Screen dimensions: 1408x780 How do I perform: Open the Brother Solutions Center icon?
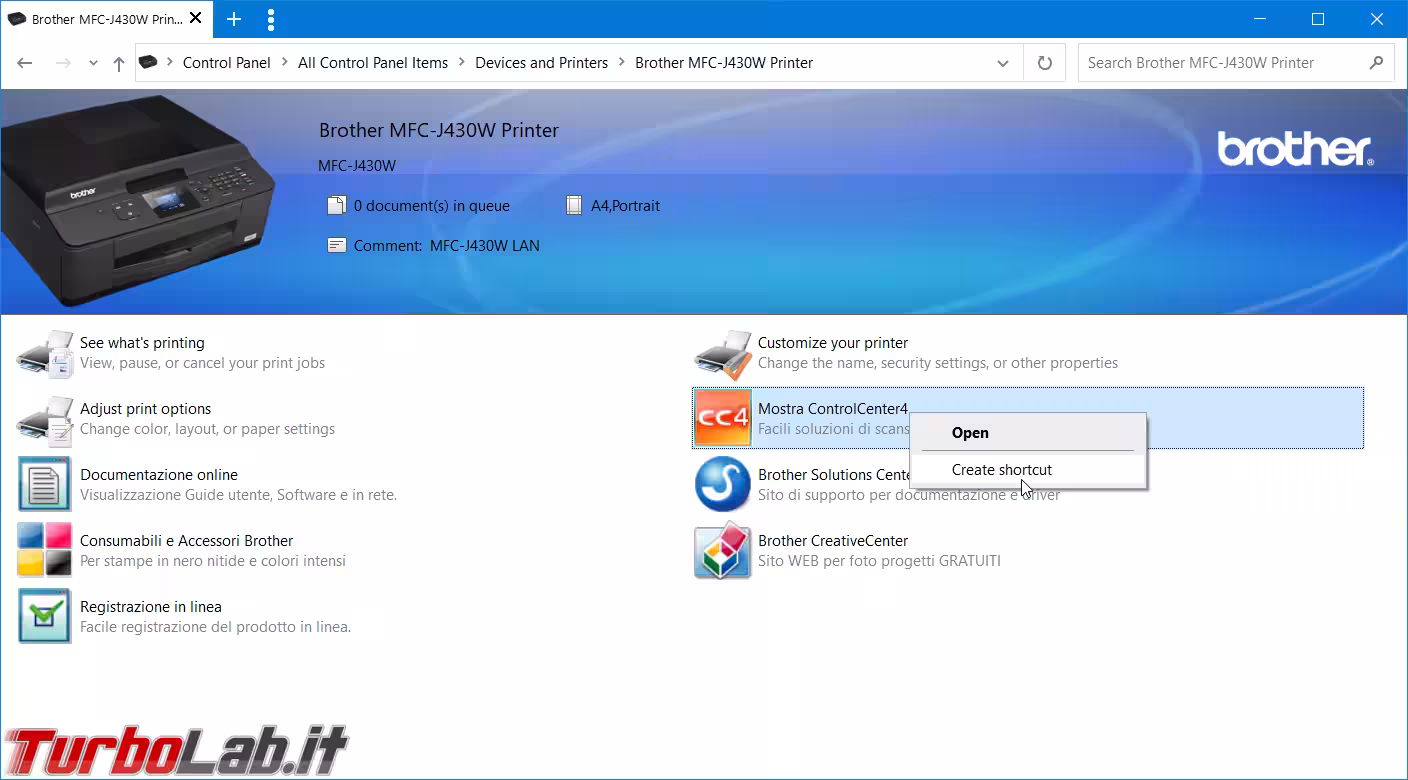coord(722,484)
